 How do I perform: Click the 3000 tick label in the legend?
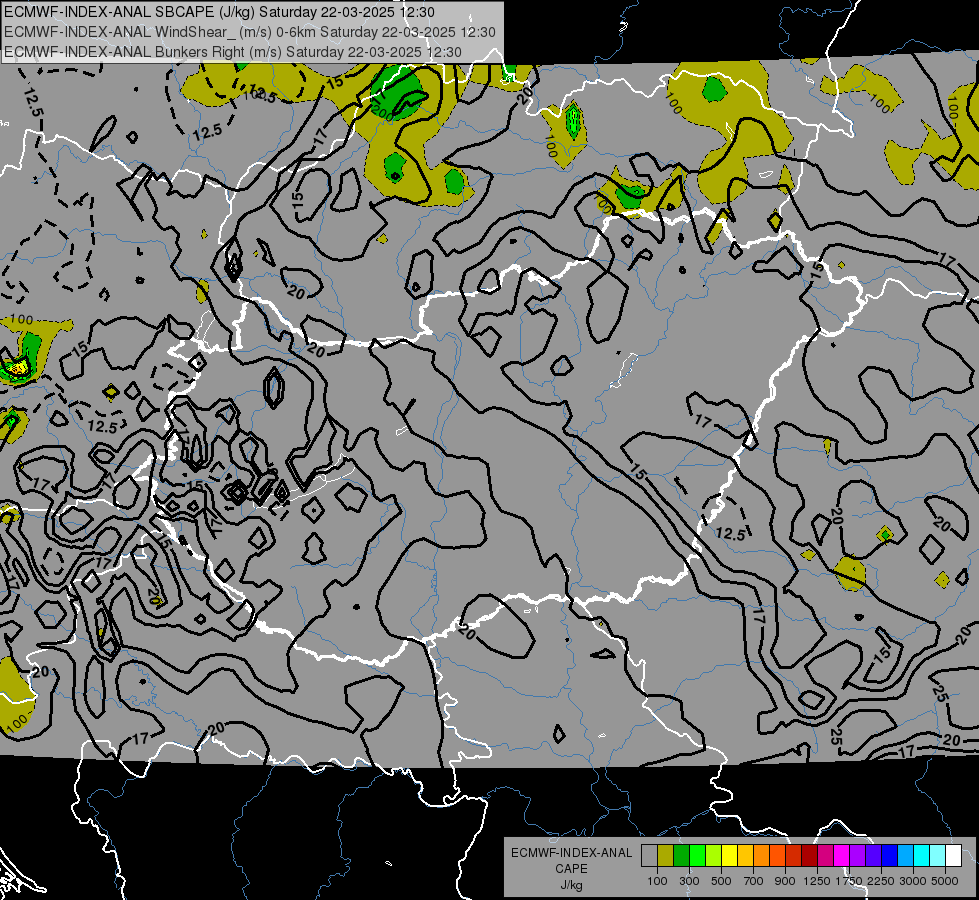pyautogui.click(x=913, y=881)
